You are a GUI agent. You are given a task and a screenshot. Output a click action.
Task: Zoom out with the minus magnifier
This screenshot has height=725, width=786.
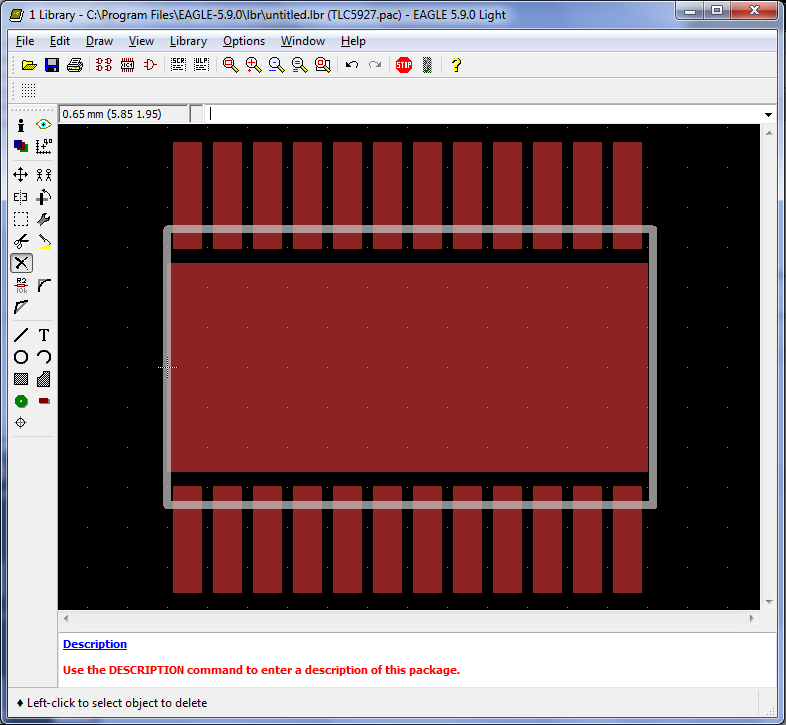[x=277, y=65]
